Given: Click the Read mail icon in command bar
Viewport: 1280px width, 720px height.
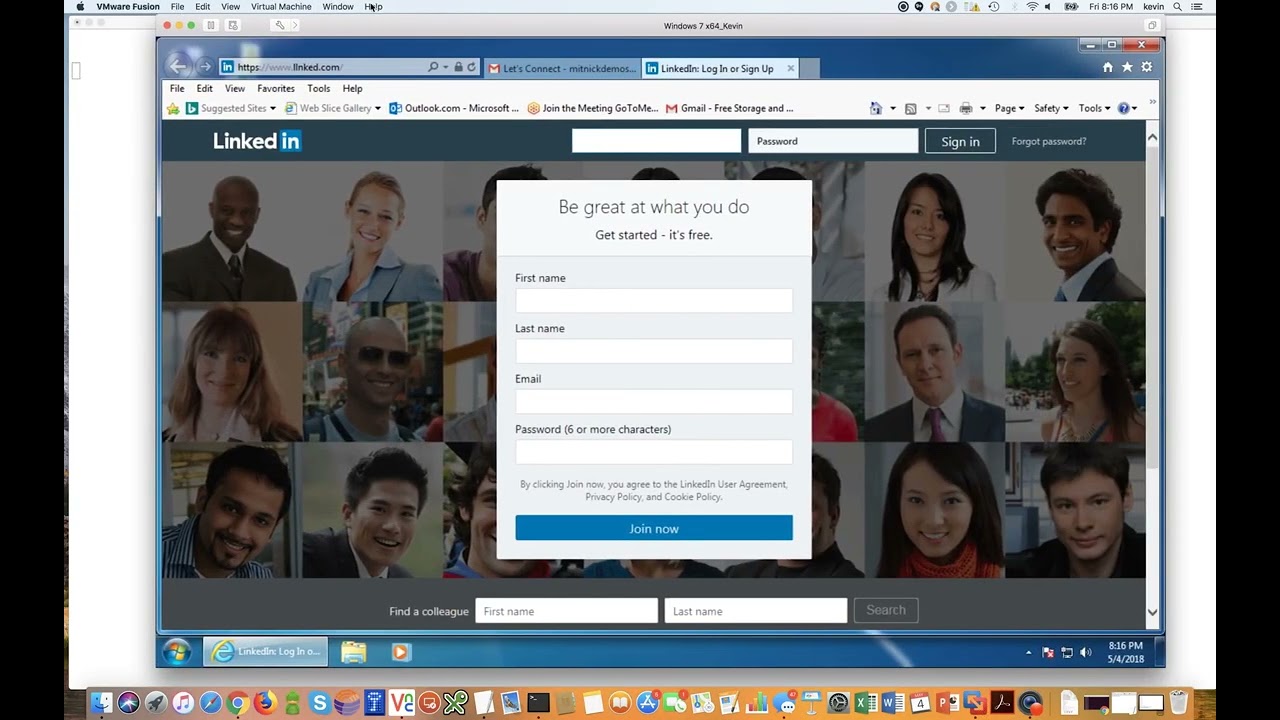Looking at the screenshot, I should (x=943, y=108).
